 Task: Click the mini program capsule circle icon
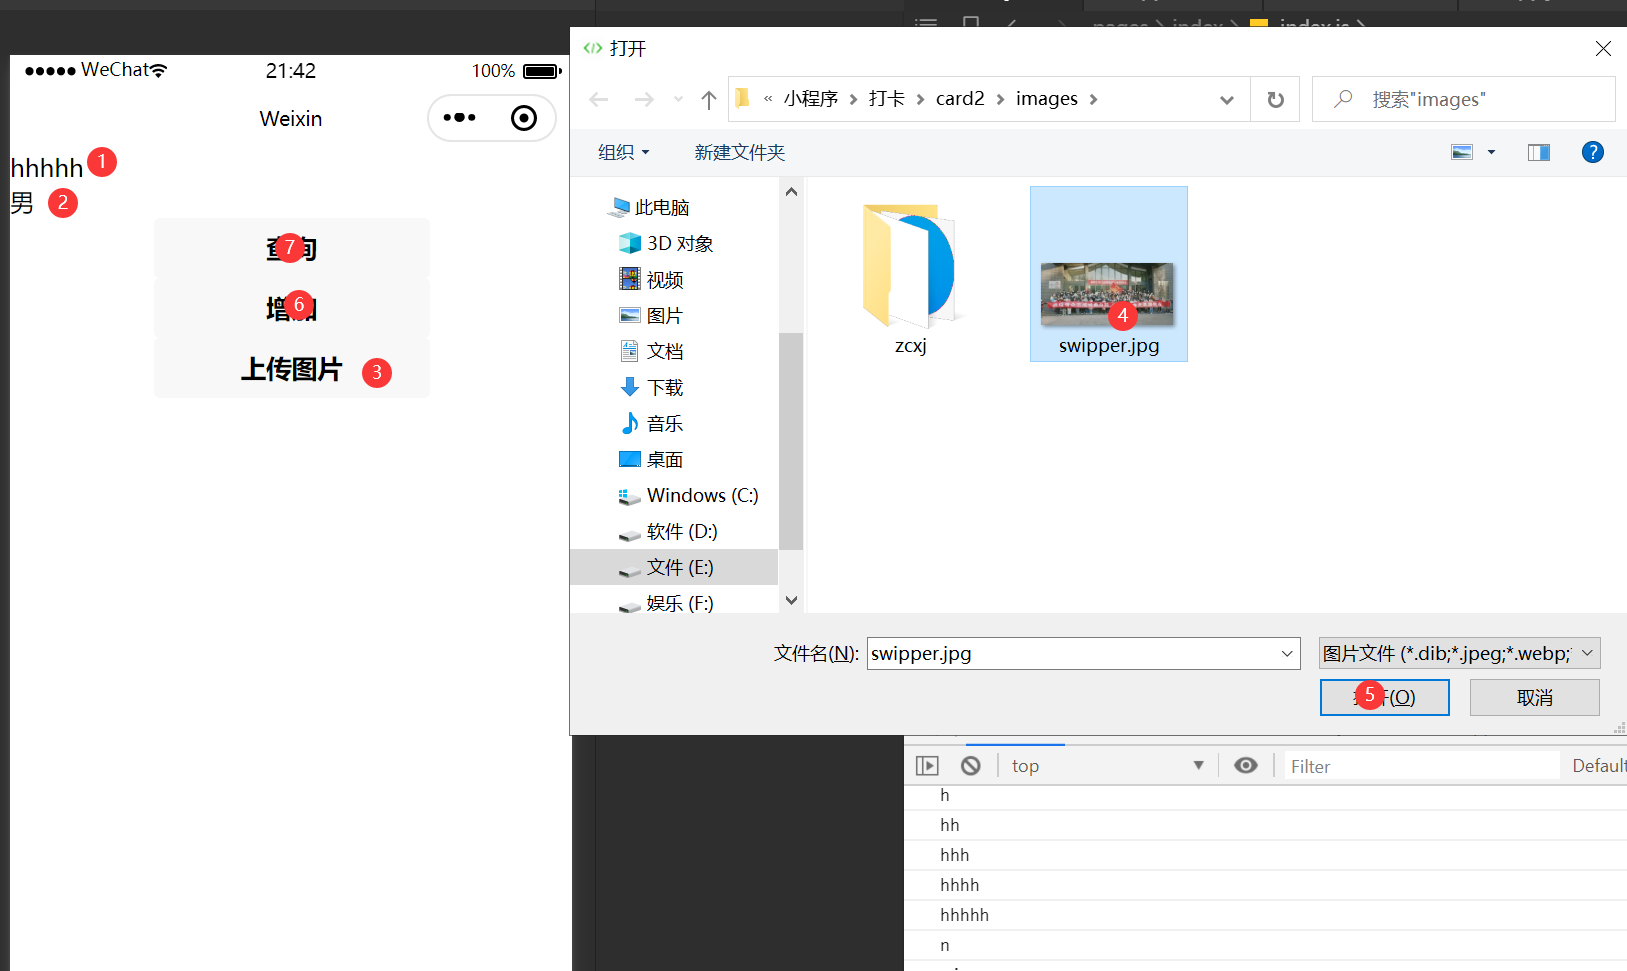tap(523, 117)
